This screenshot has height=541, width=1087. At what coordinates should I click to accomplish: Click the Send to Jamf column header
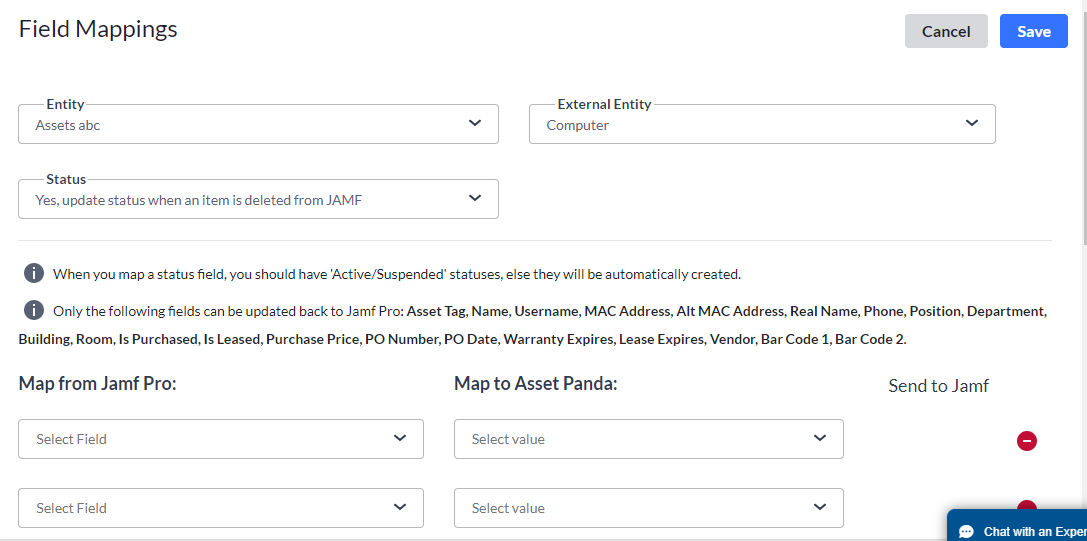point(938,386)
